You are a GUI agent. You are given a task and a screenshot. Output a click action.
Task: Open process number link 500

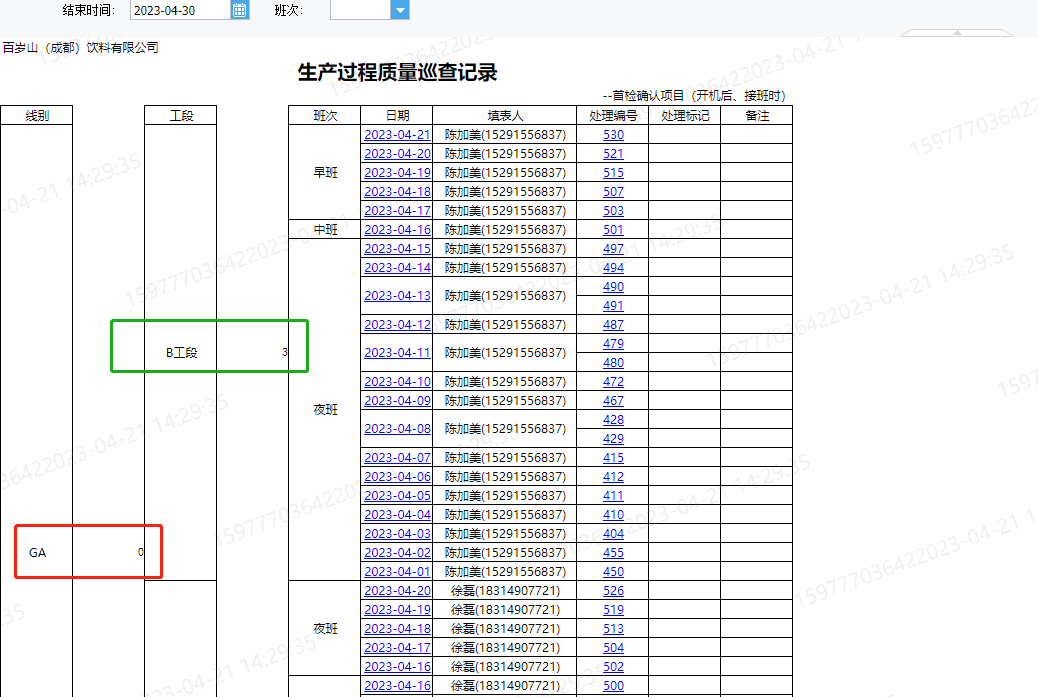pos(613,686)
